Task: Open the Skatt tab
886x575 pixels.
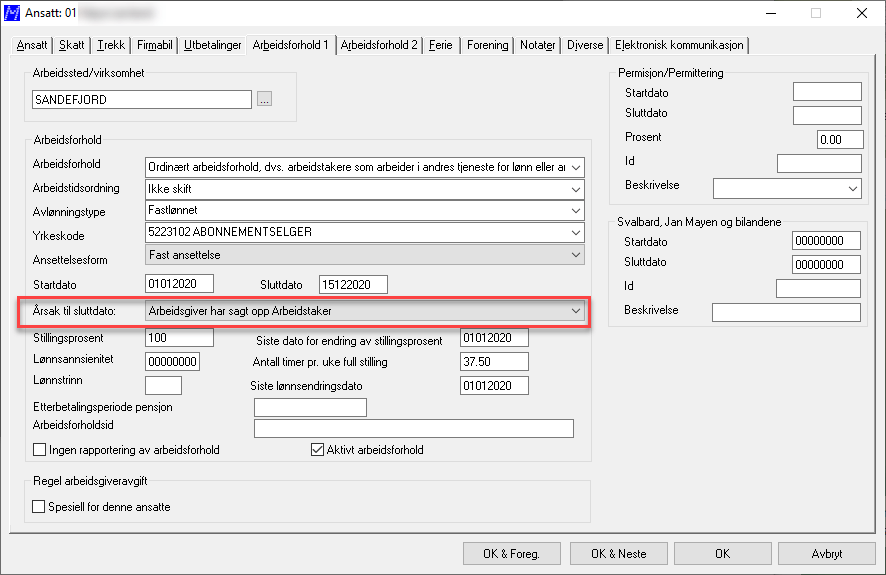Action: pyautogui.click(x=72, y=45)
